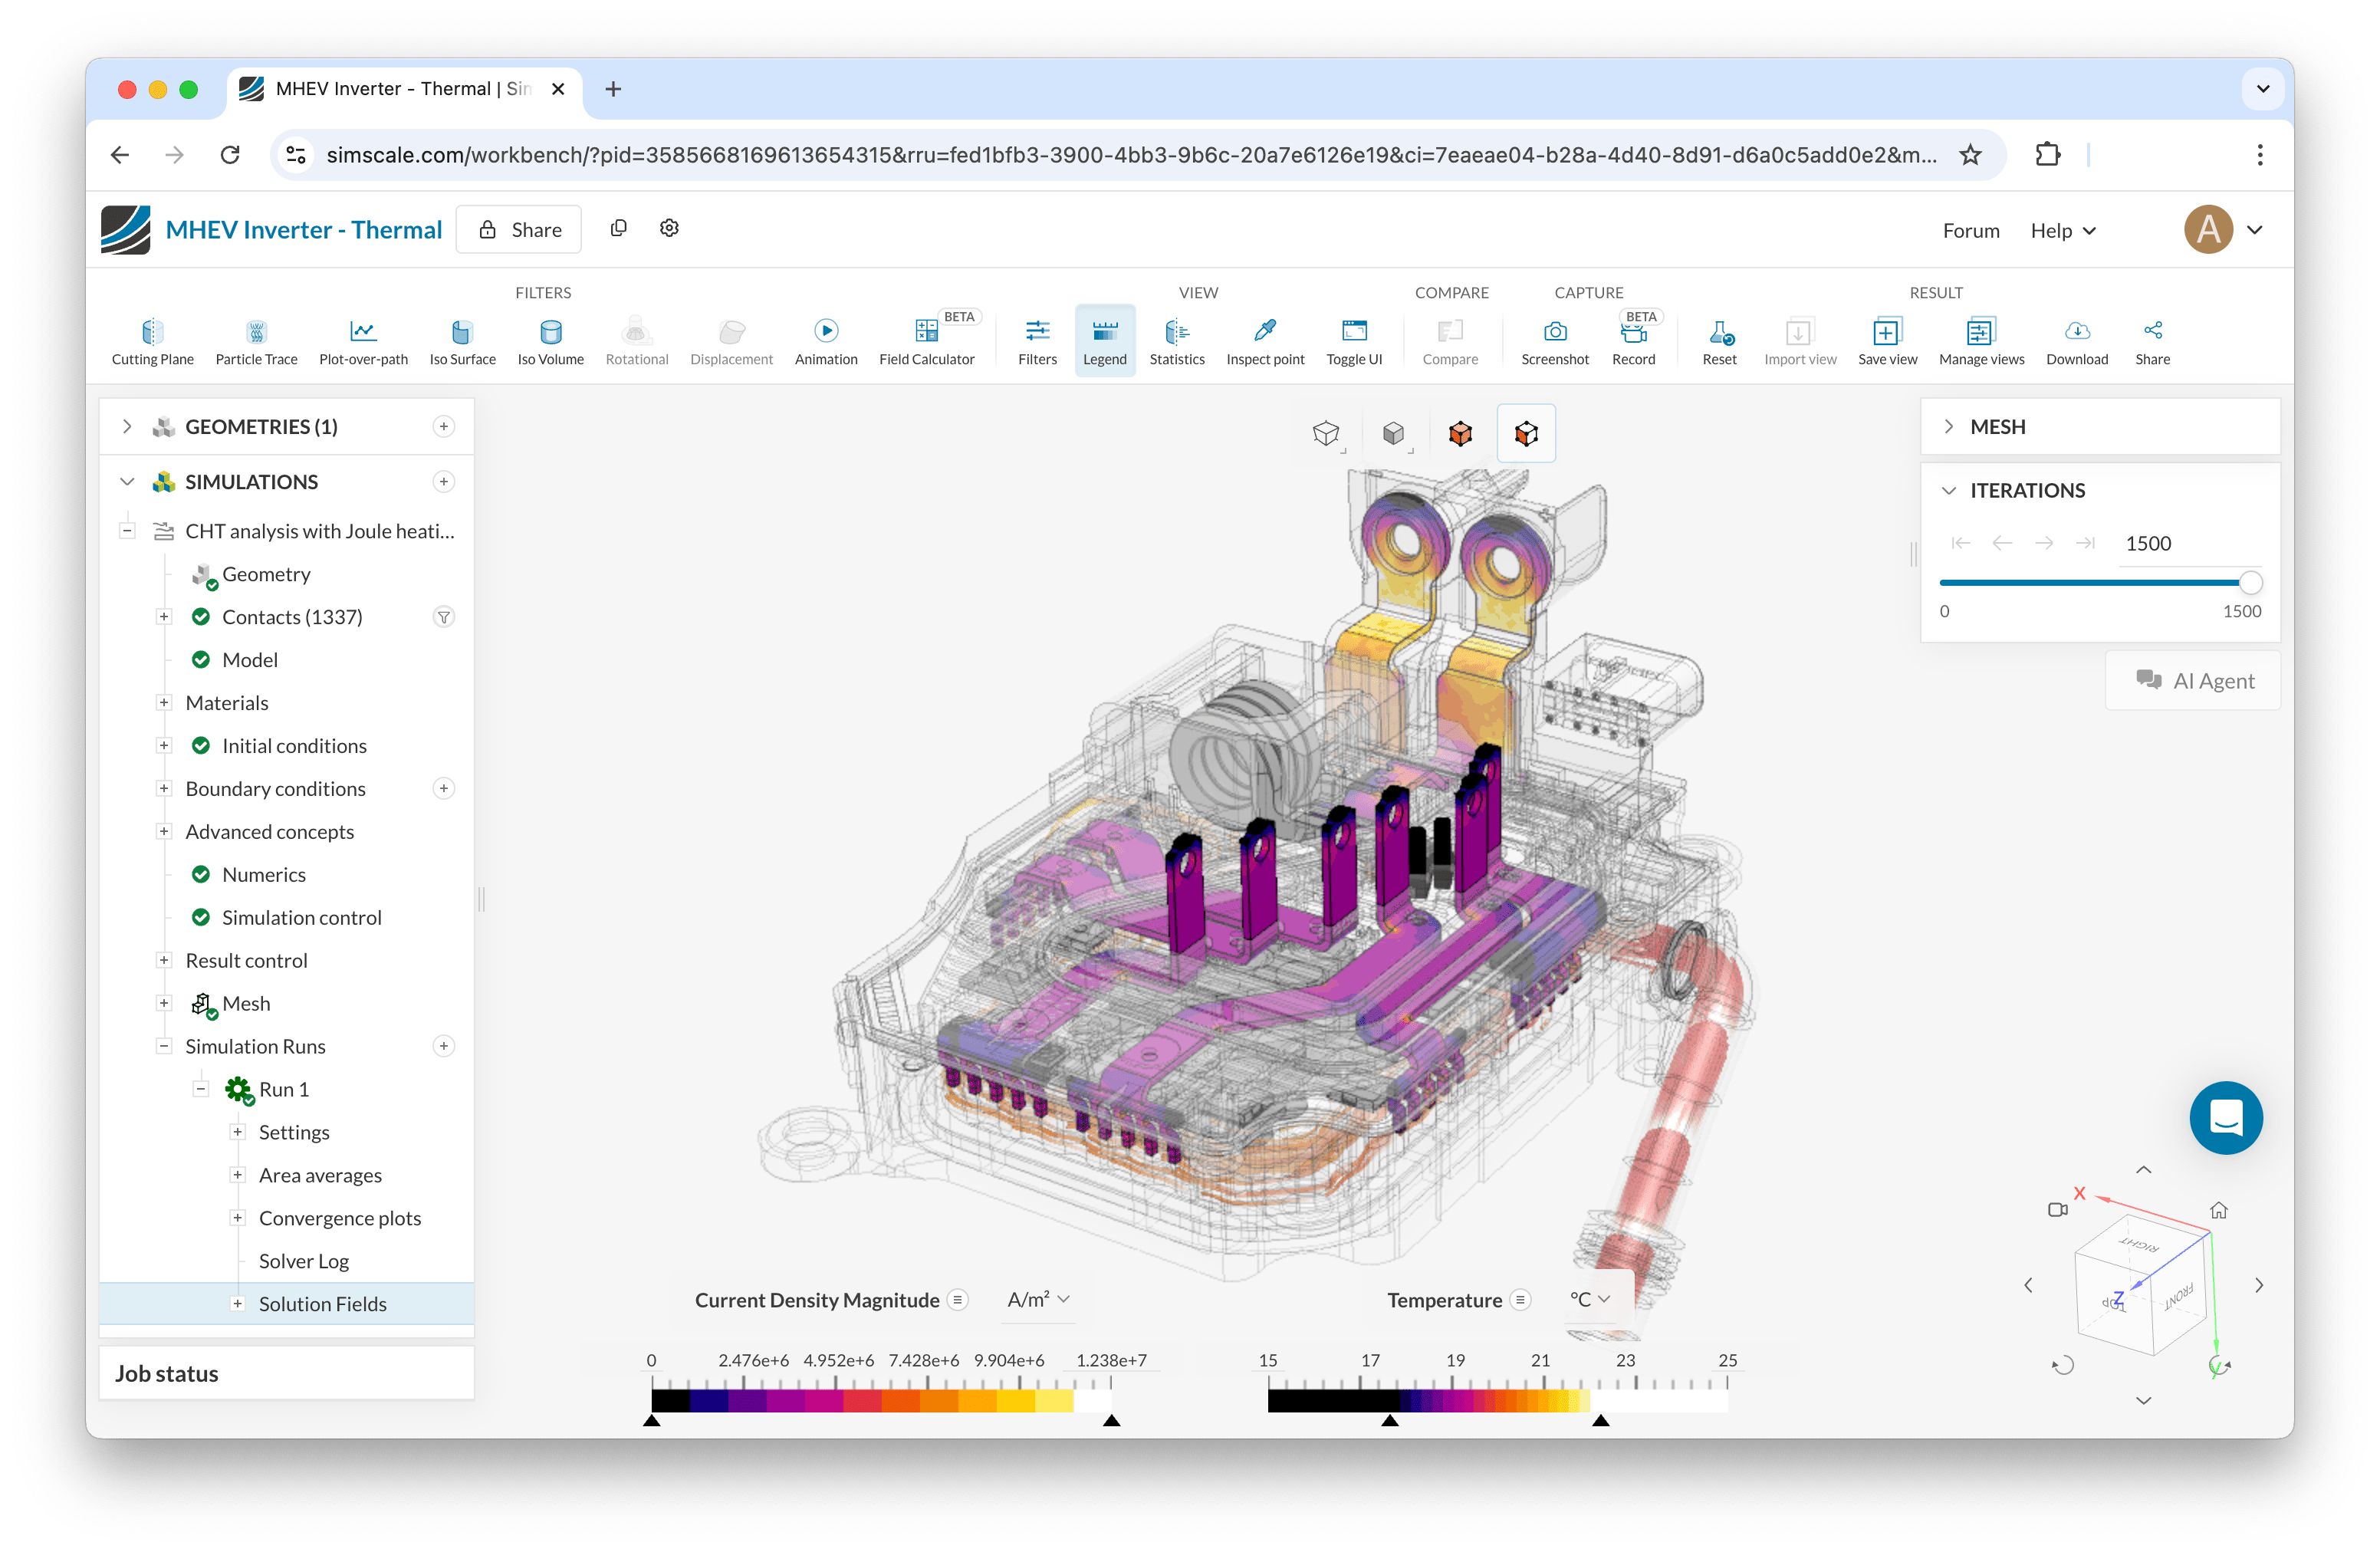The image size is (2380, 1552).
Task: Select Convergence plots item
Action: [340, 1218]
